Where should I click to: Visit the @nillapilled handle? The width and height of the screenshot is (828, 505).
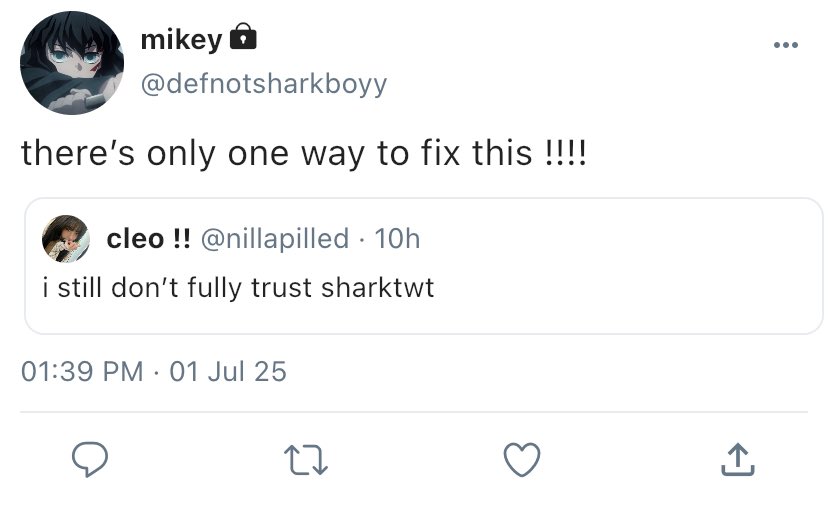point(275,238)
